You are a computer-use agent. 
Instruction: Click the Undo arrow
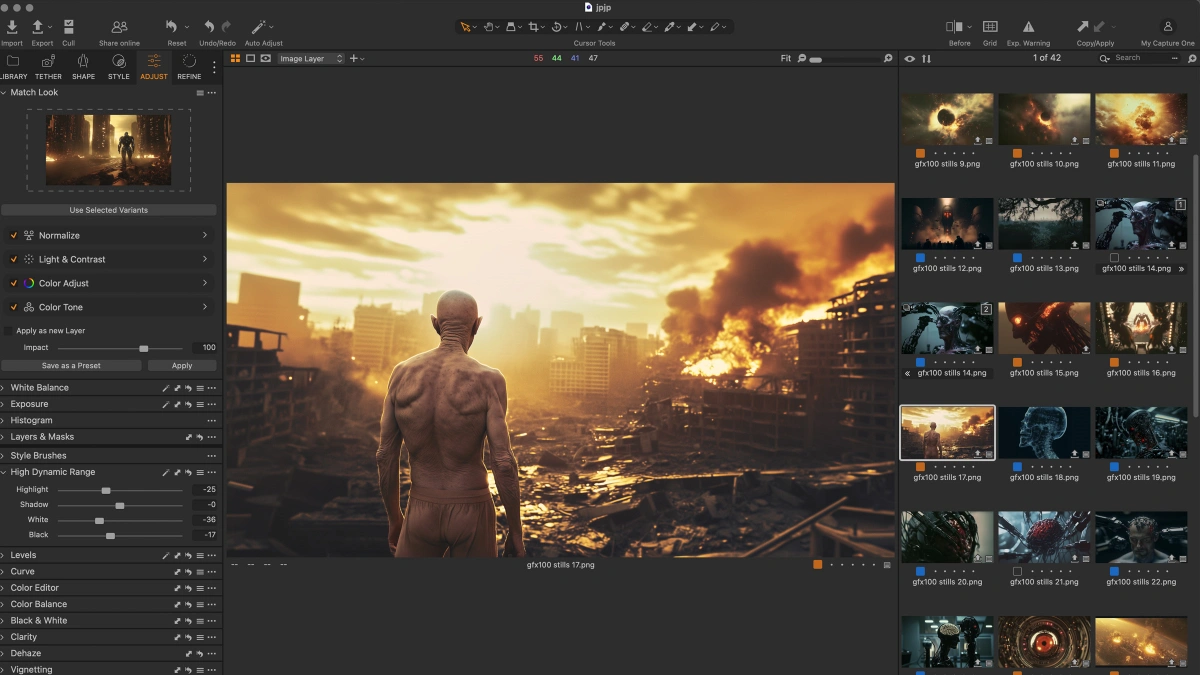point(209,27)
